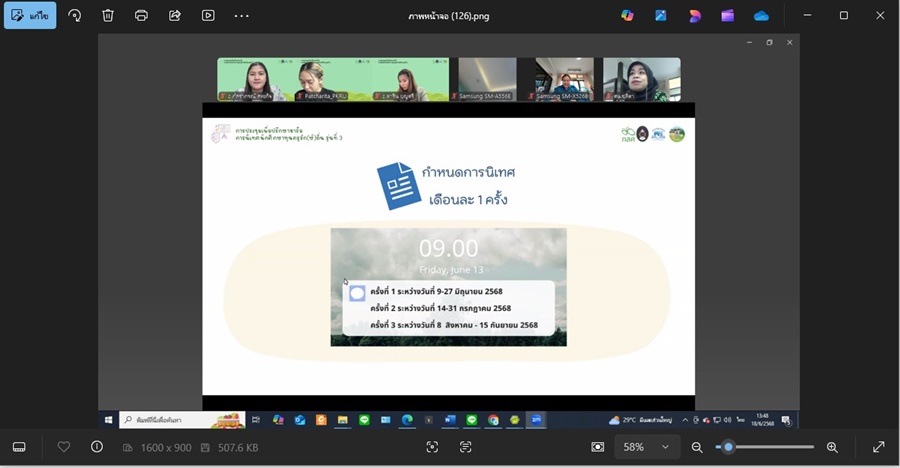Open Zoom in the pictured taskbar

pos(536,420)
